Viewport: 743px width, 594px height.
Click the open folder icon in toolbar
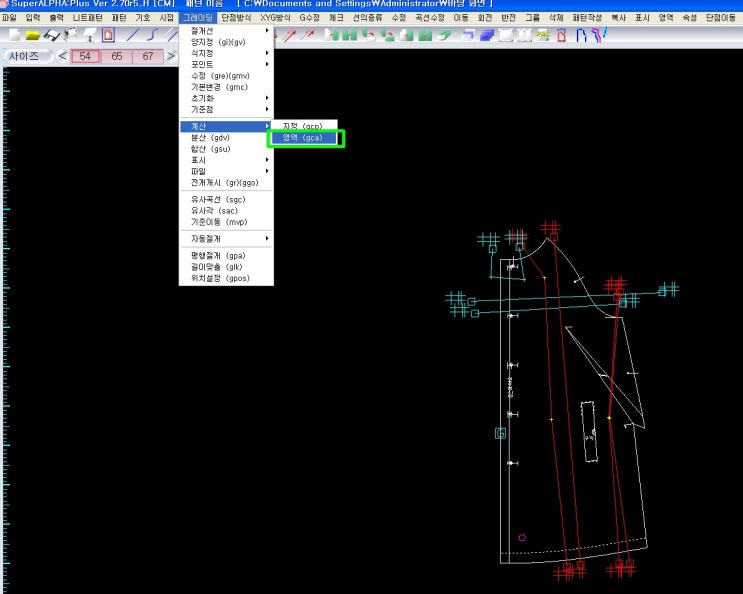pyautogui.click(x=31, y=35)
